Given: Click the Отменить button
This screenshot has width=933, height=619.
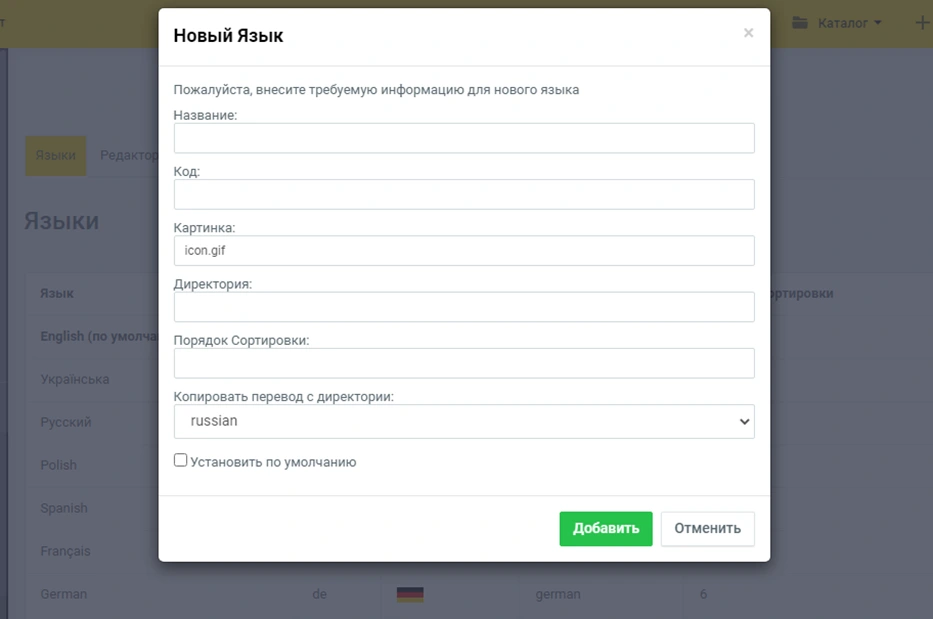Looking at the screenshot, I should (x=707, y=528).
